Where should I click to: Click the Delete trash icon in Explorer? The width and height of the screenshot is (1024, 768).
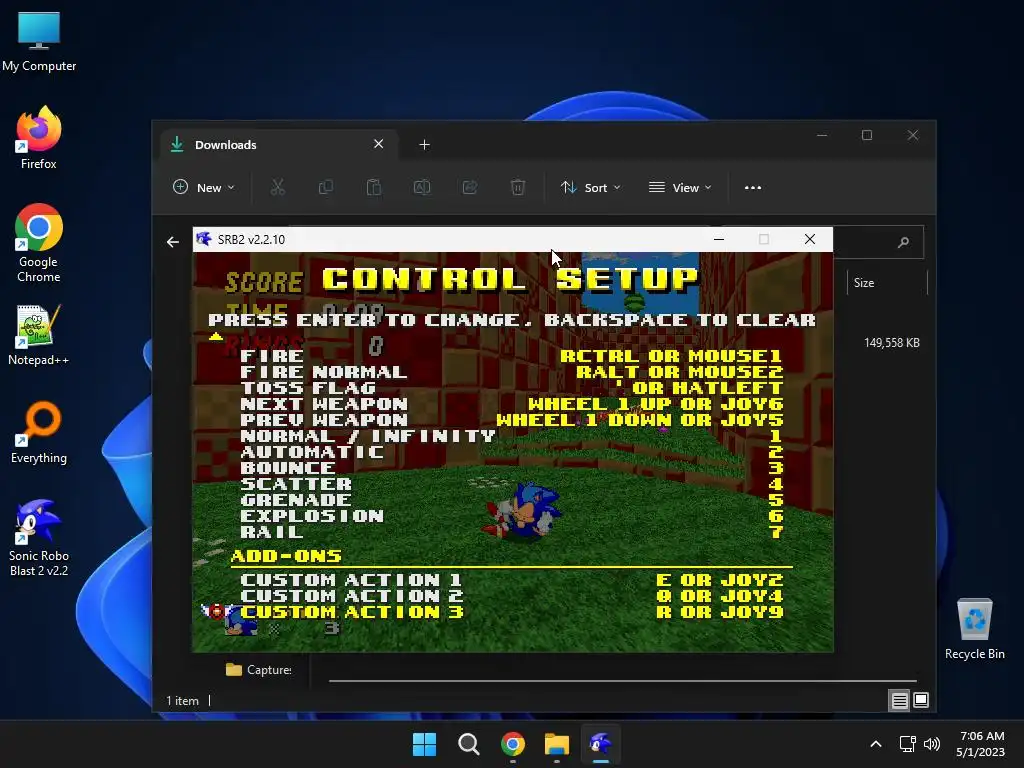click(518, 187)
